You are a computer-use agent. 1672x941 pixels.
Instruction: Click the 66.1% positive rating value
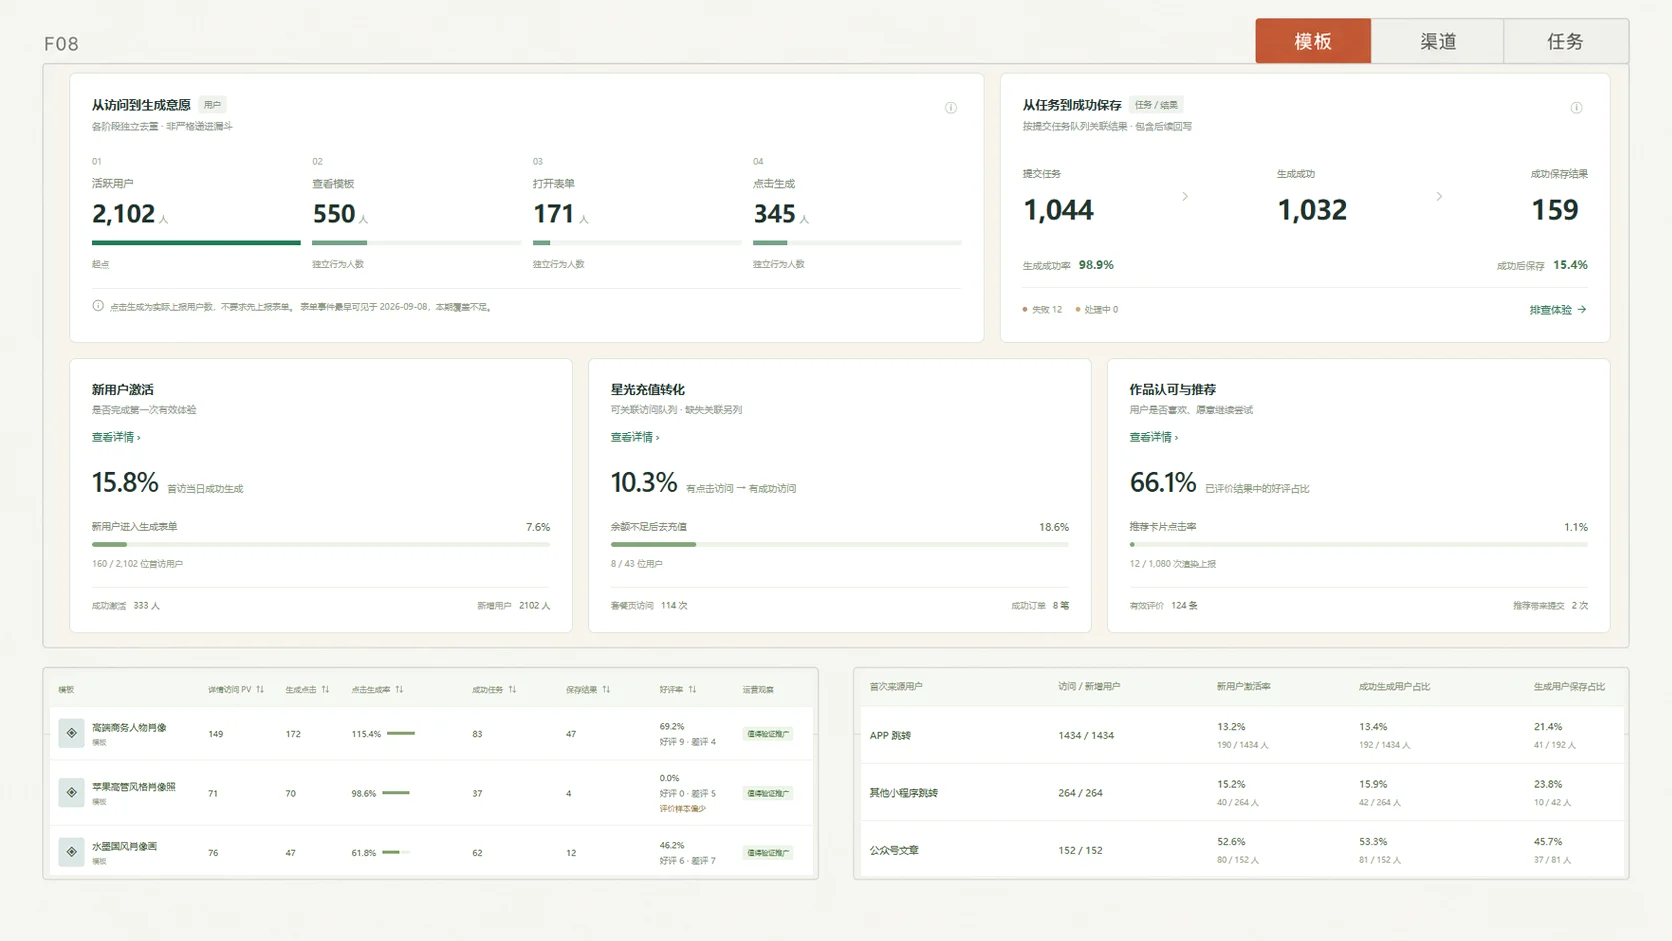[x=1163, y=483]
